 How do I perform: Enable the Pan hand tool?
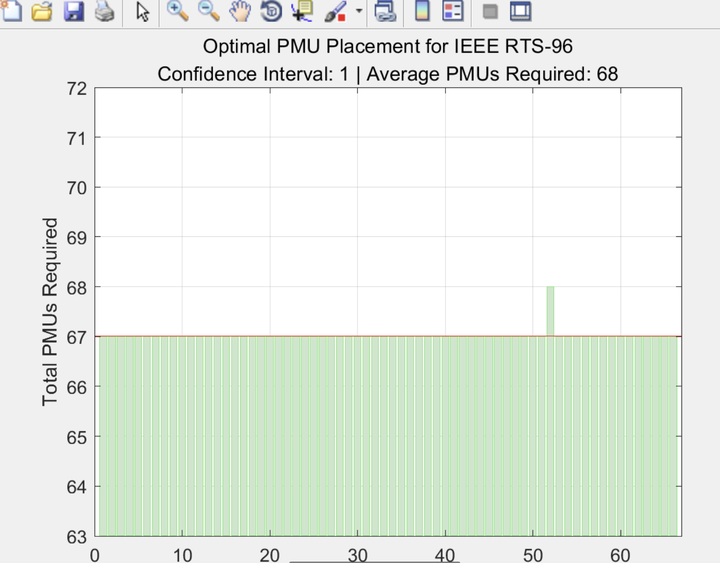coord(240,11)
